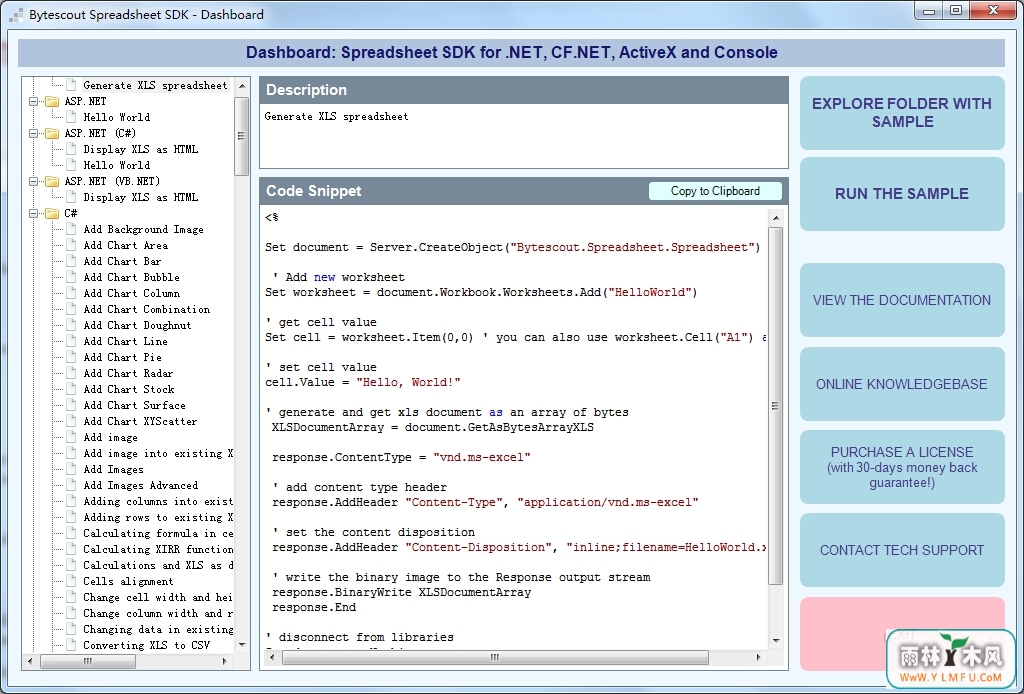
Task: Copy code snippet to clipboard
Action: coord(715,191)
